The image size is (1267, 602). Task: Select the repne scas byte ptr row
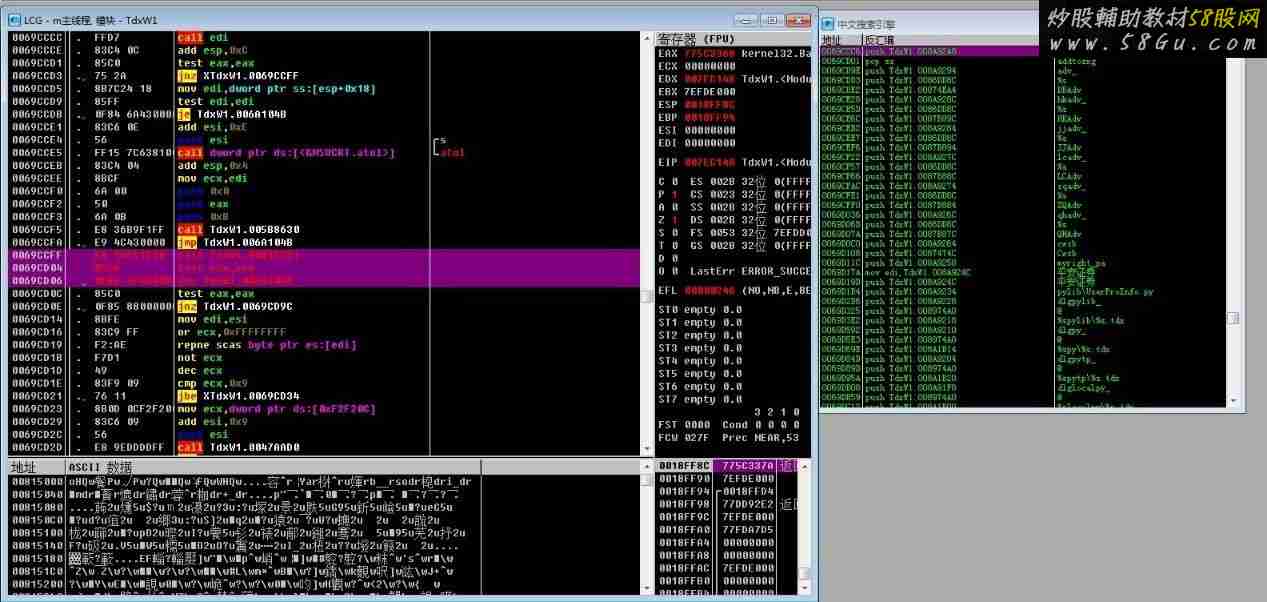[x=324, y=345]
